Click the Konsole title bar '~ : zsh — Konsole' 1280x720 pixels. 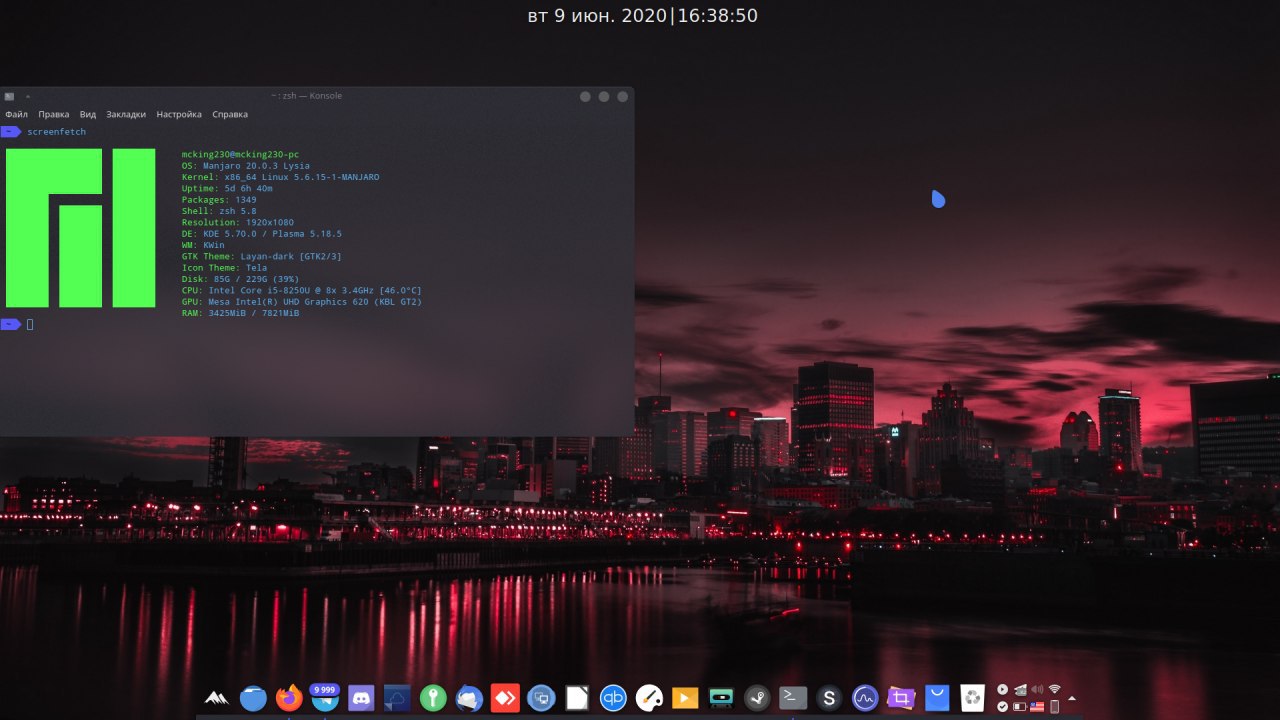coord(306,96)
